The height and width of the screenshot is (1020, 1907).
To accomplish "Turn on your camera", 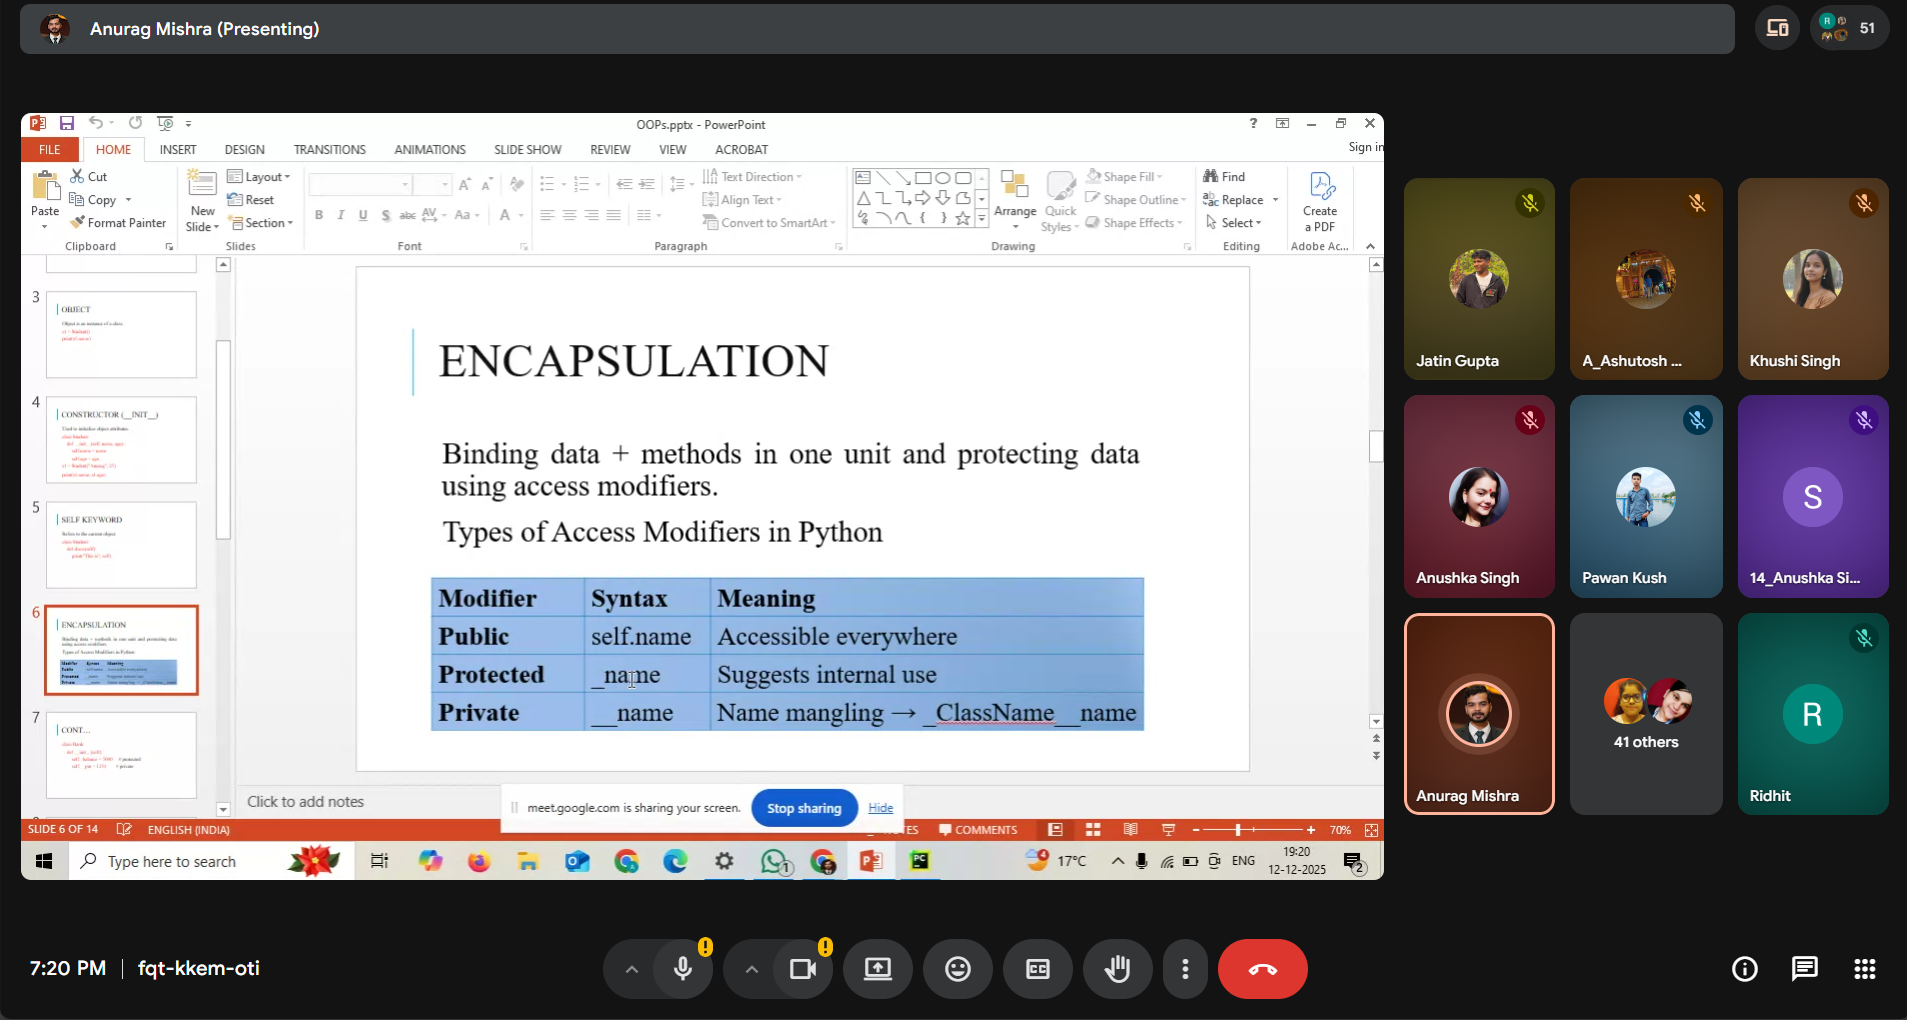I will tap(801, 968).
